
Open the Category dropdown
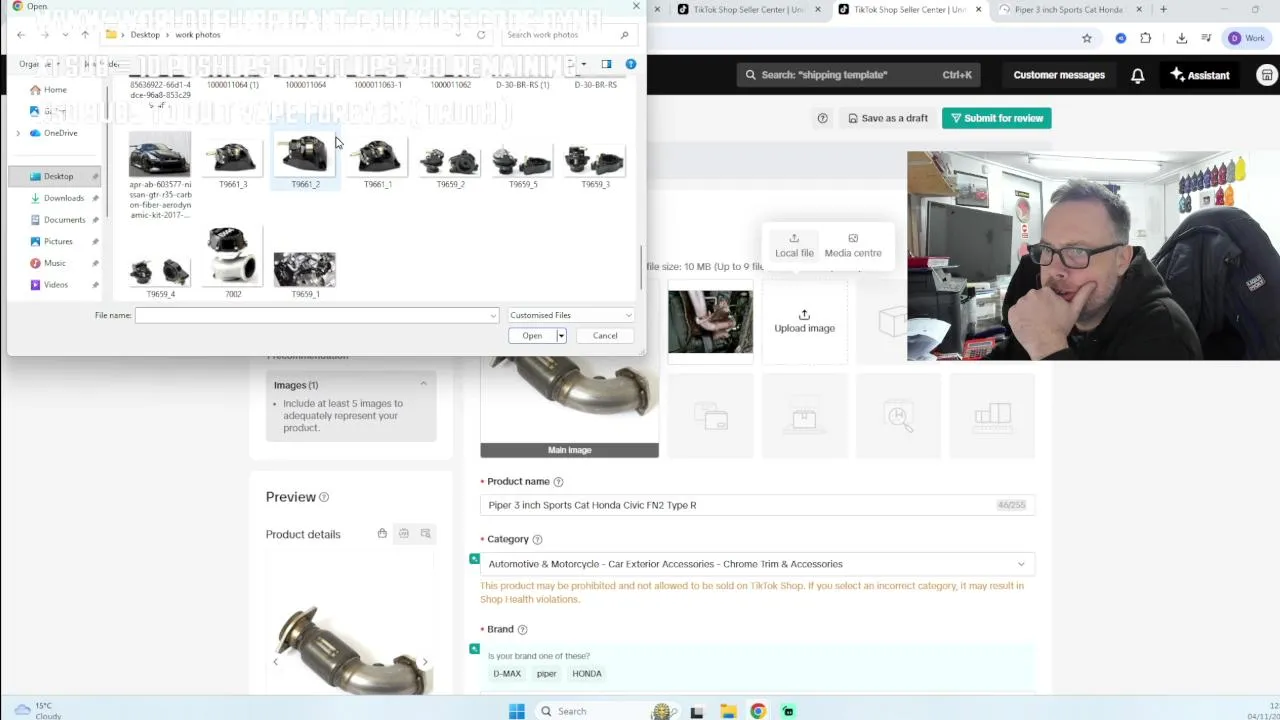pyautogui.click(x=758, y=564)
